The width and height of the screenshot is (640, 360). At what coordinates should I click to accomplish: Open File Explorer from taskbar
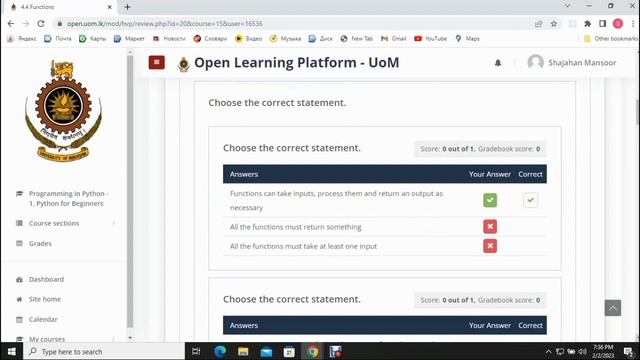pos(243,351)
